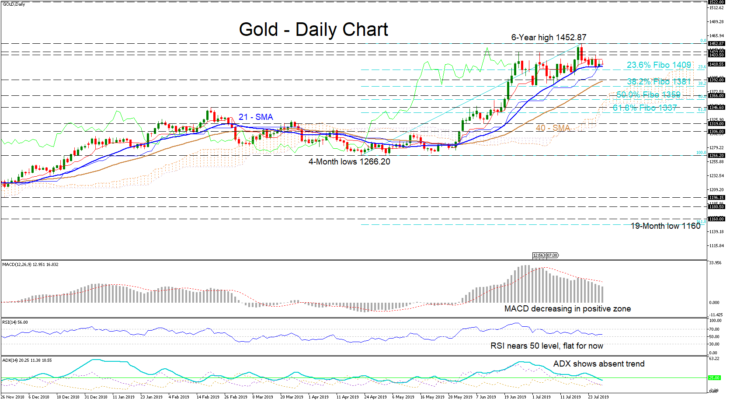Image resolution: width=730 pixels, height=402 pixels.
Task: Select the RSI nears 50 level note
Action: pyautogui.click(x=547, y=346)
